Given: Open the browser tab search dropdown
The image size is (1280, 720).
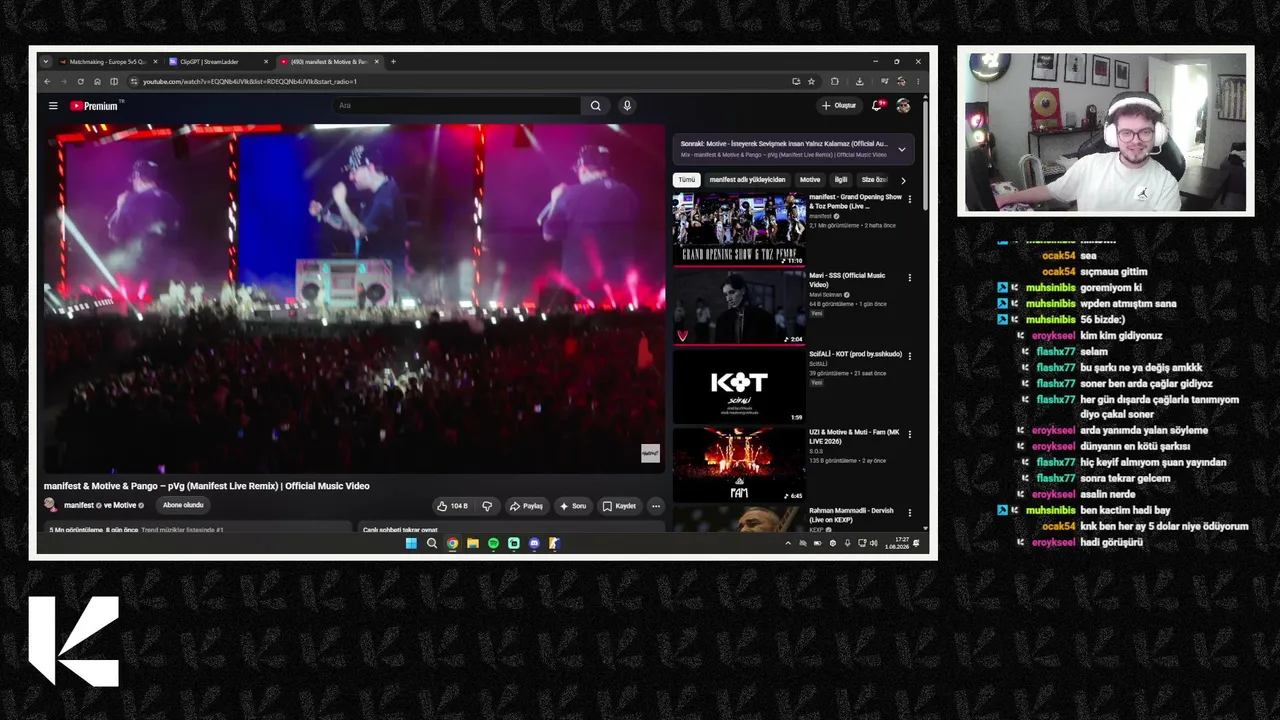Looking at the screenshot, I should coord(45,62).
